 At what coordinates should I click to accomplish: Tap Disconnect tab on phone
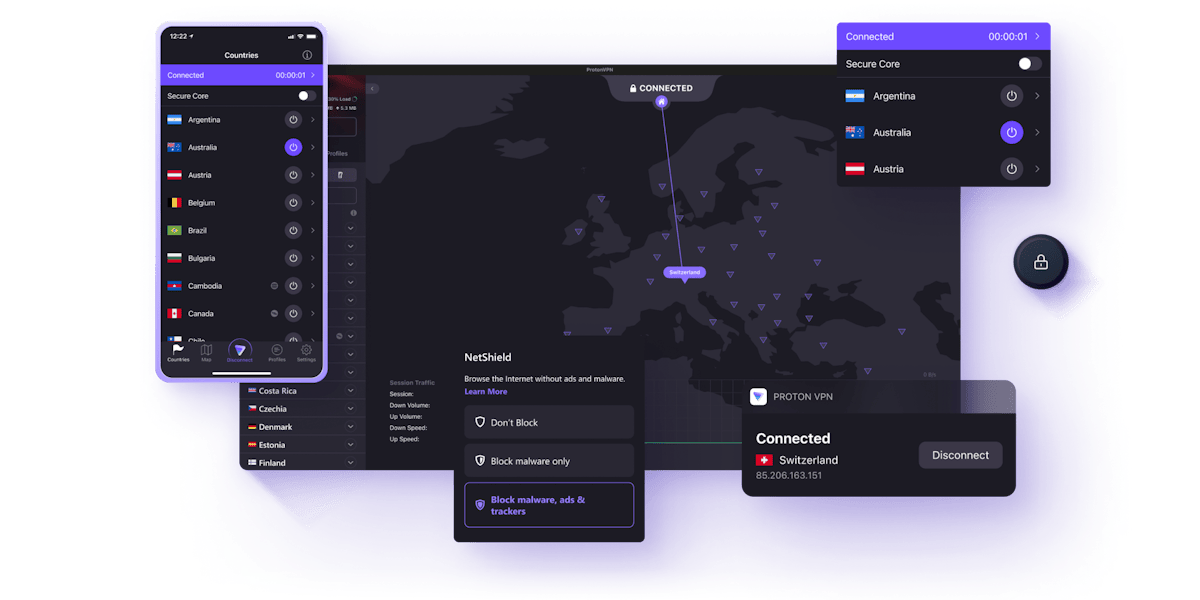click(240, 351)
